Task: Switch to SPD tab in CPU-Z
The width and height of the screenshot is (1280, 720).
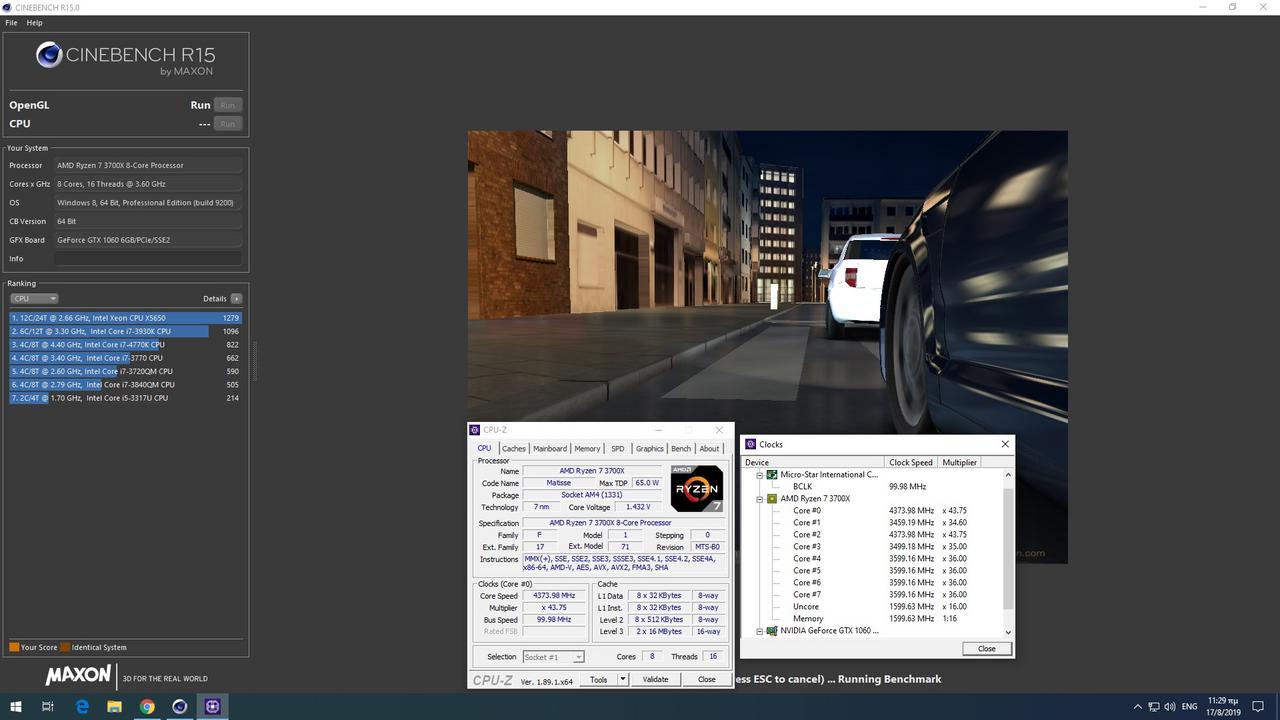Action: pos(618,448)
